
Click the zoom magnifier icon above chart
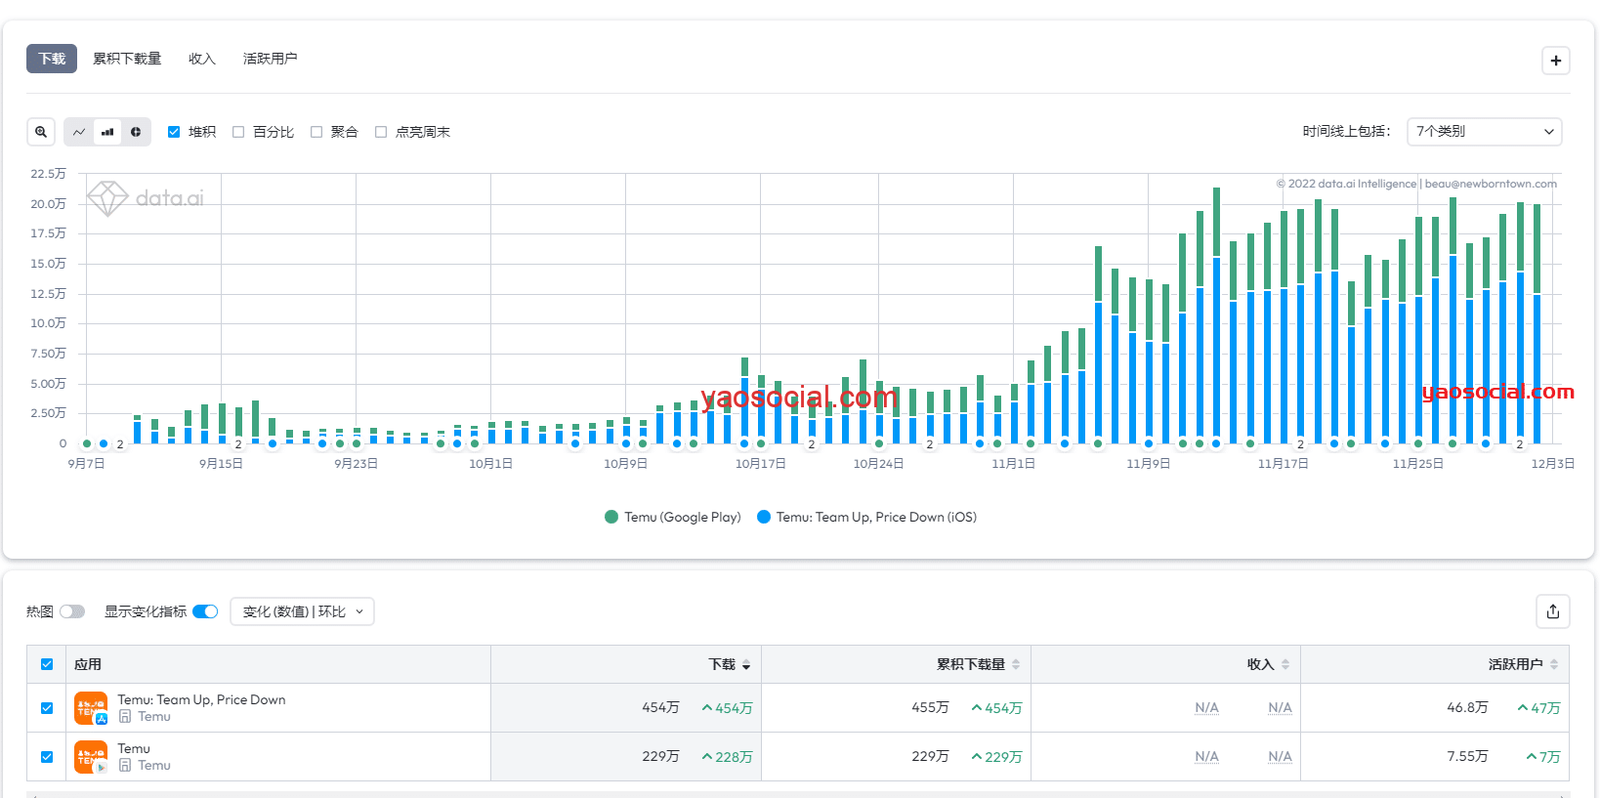coord(41,132)
